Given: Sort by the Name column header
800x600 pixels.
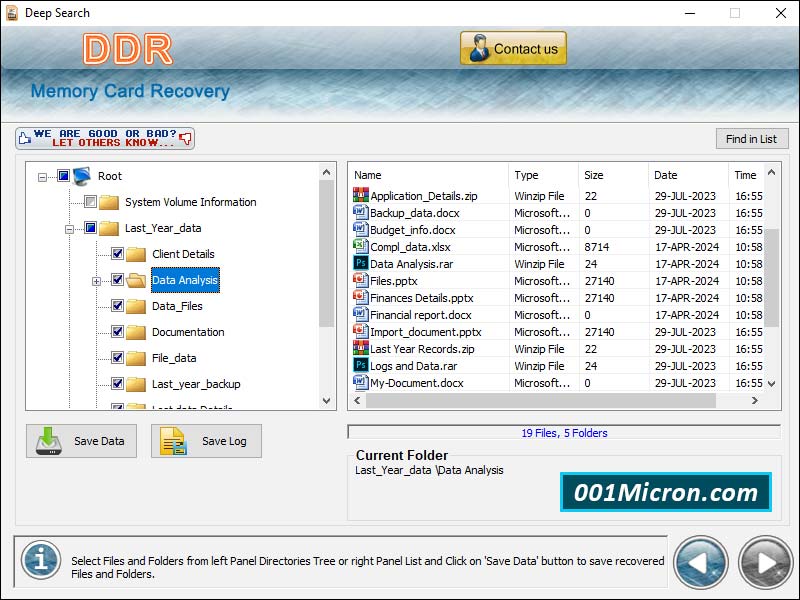Looking at the screenshot, I should [428, 175].
